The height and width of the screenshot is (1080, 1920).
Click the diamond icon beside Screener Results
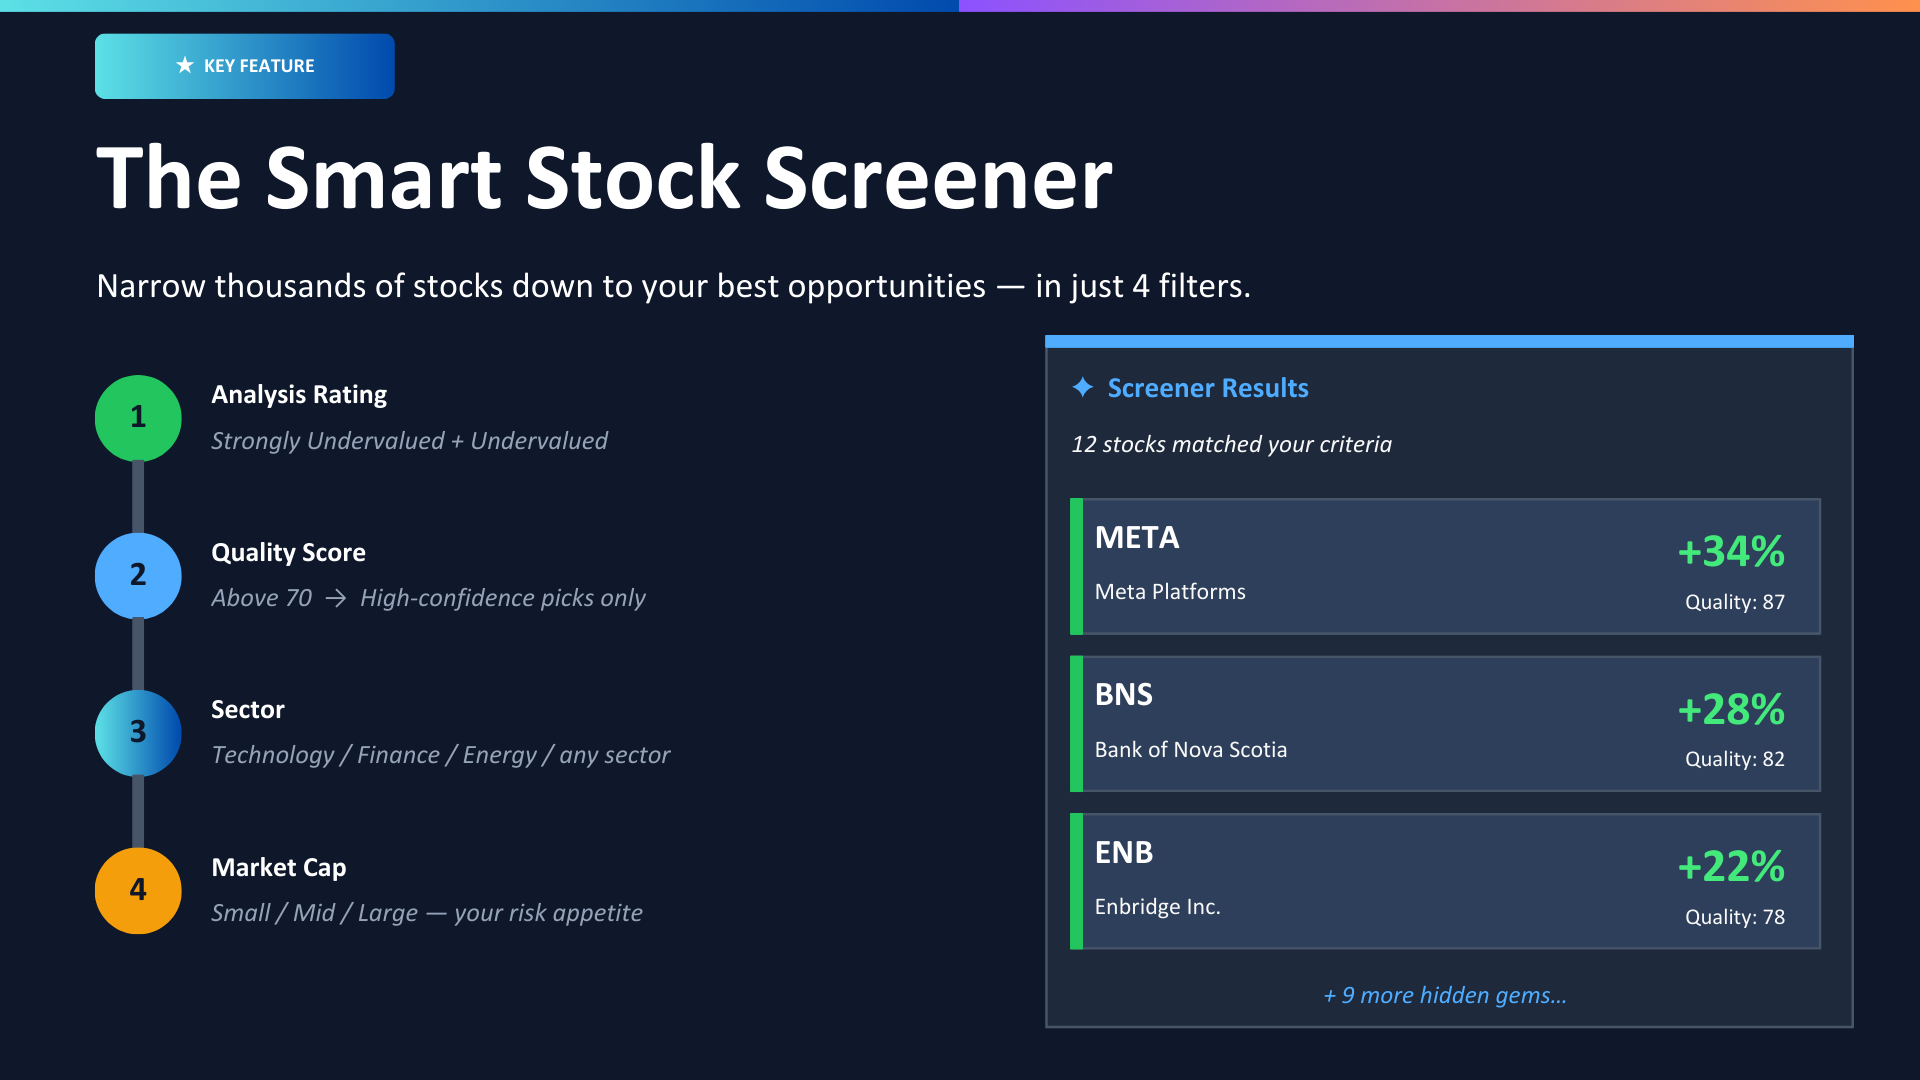(1082, 388)
